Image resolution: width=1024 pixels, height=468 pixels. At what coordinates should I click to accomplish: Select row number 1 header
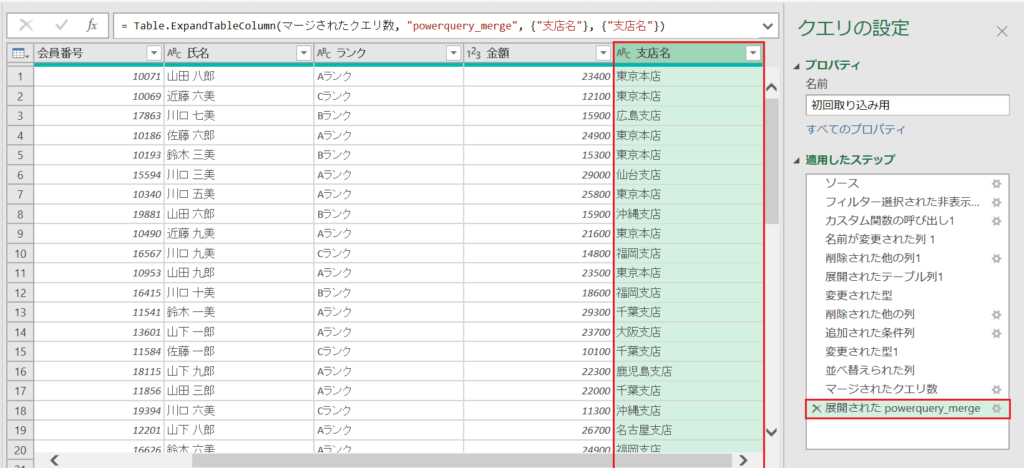click(20, 77)
